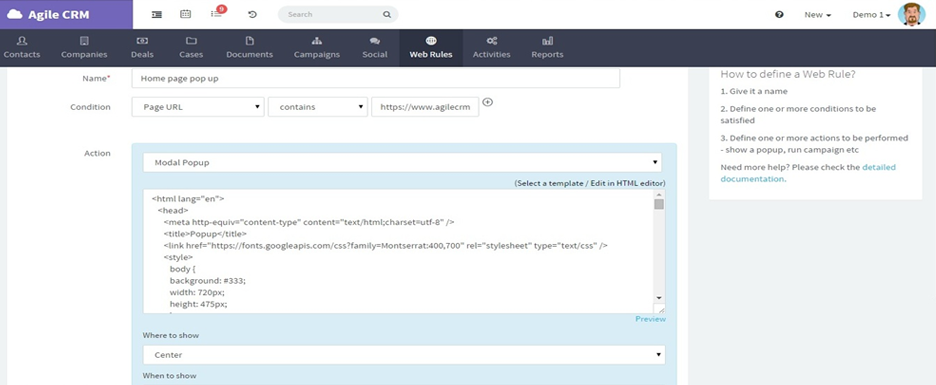Screen dimensions: 936x385
Task: Click the "Where to show" label
Action: (171, 335)
